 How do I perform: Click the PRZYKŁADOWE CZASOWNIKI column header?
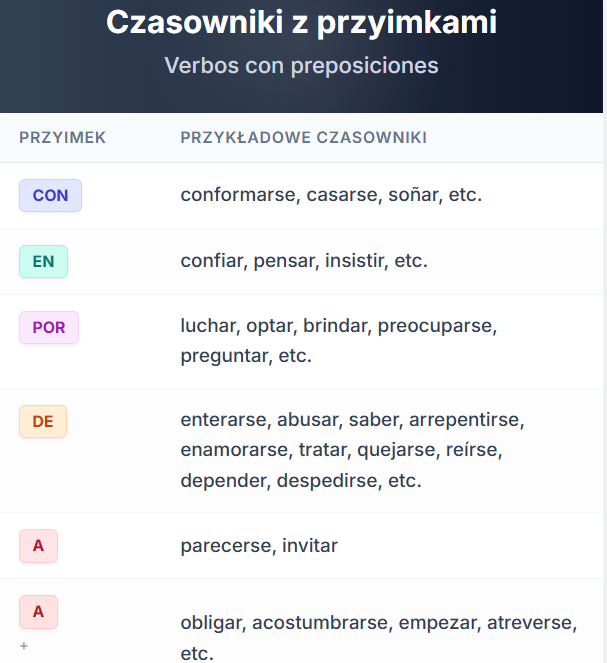point(304,138)
